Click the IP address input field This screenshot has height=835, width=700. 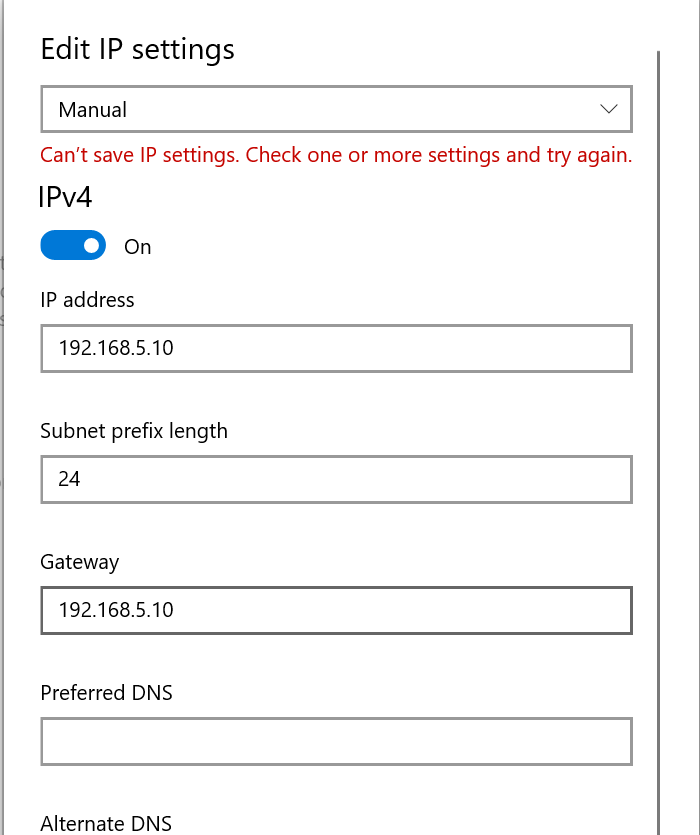[x=336, y=348]
